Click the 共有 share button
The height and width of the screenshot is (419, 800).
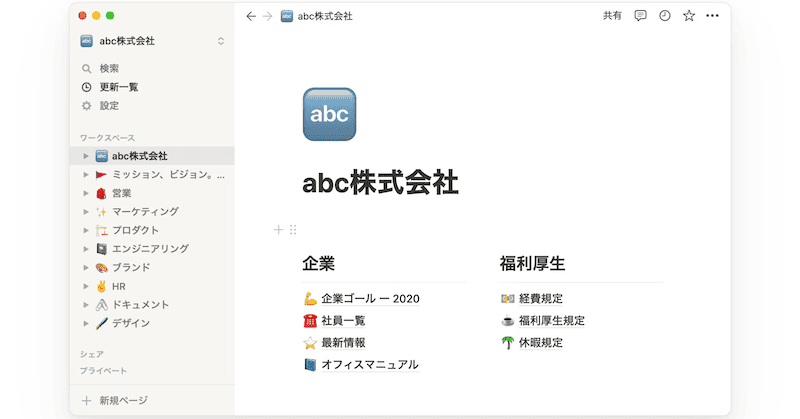[612, 16]
